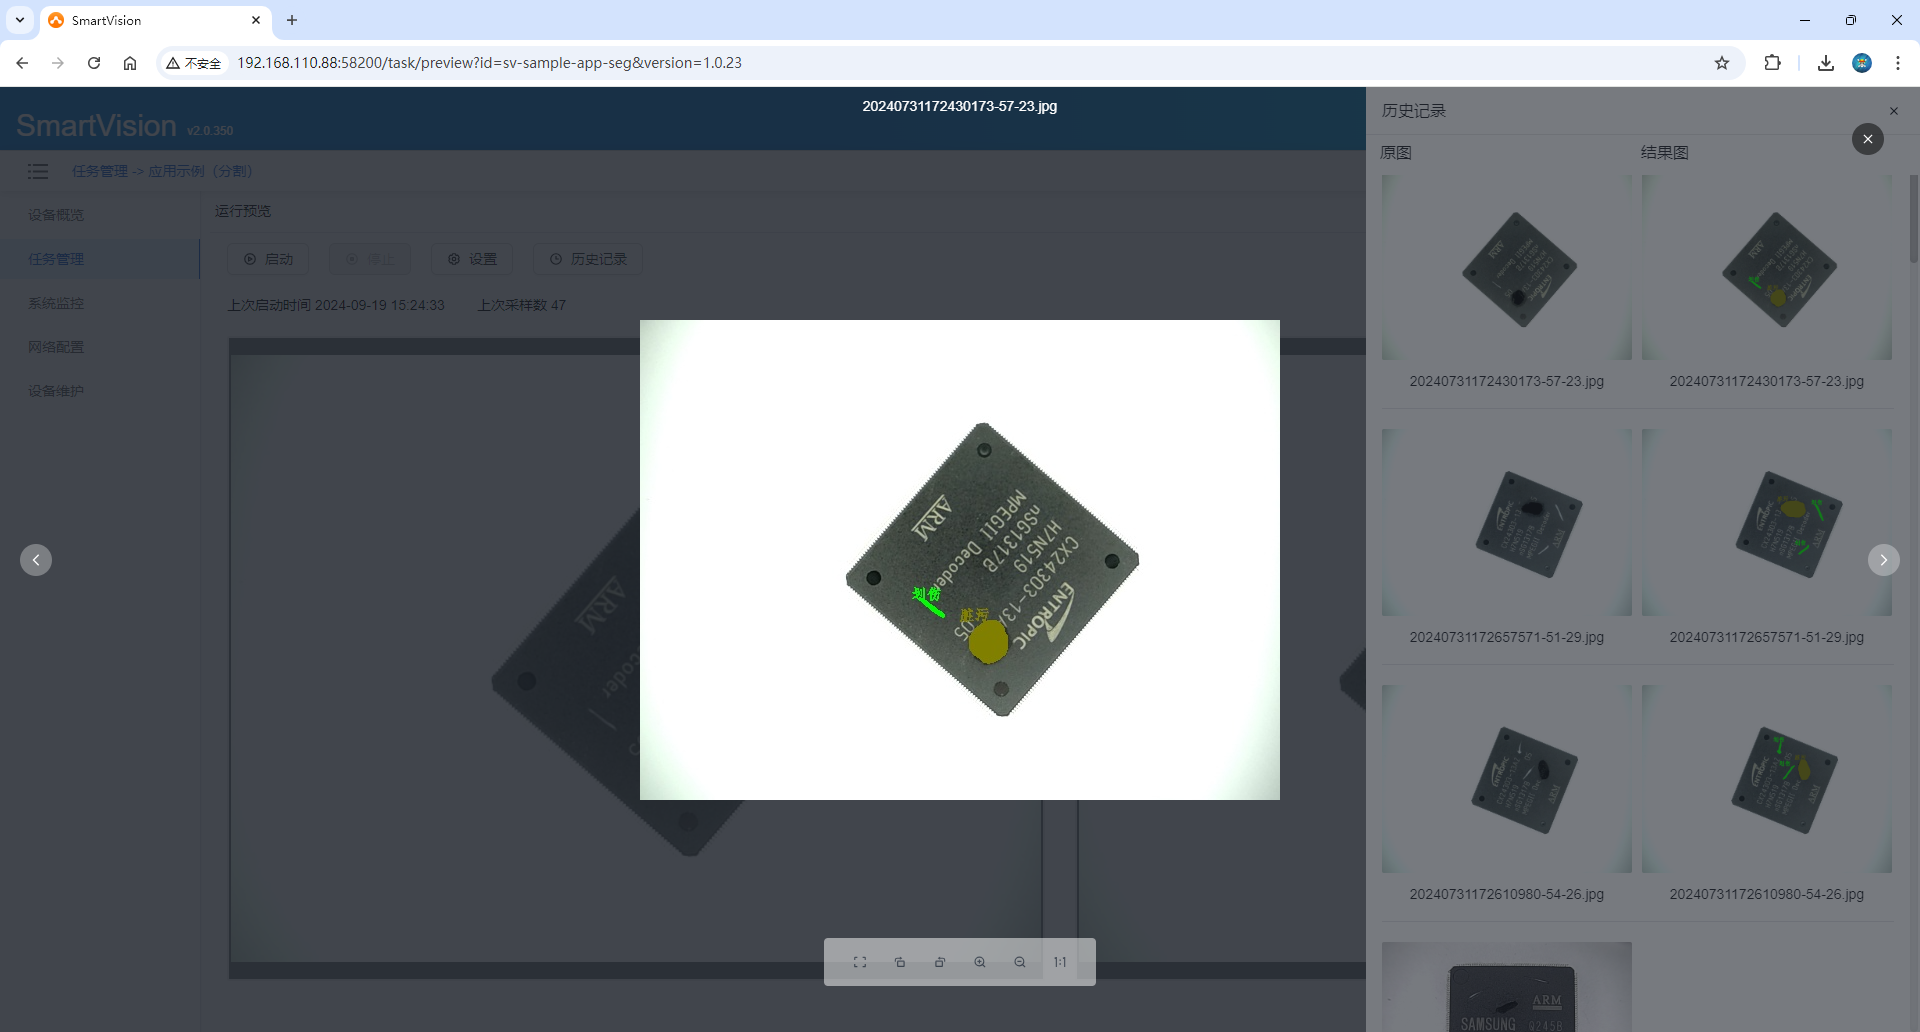Open the browser home page
This screenshot has width=1920, height=1032.
pos(130,63)
